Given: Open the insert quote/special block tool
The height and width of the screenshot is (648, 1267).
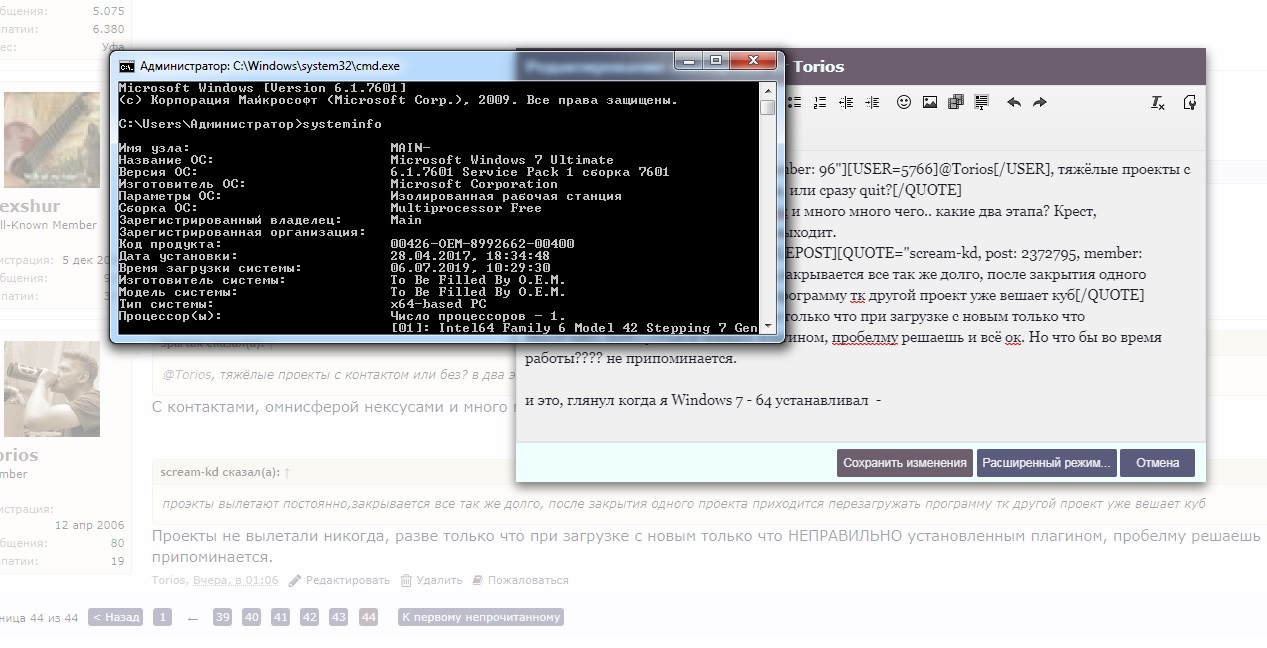Looking at the screenshot, I should 981,102.
